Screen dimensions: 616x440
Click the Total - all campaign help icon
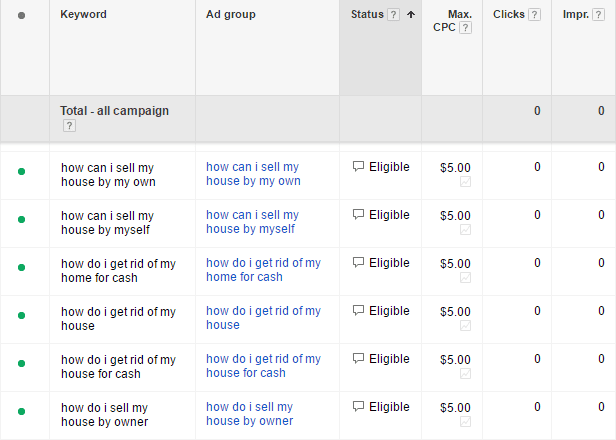(x=69, y=126)
